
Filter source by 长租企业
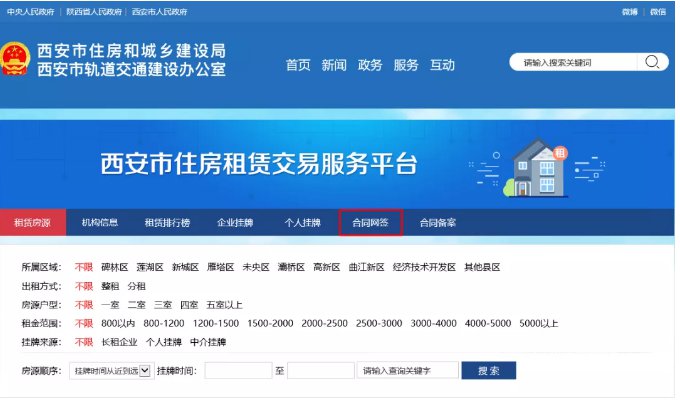pos(119,342)
